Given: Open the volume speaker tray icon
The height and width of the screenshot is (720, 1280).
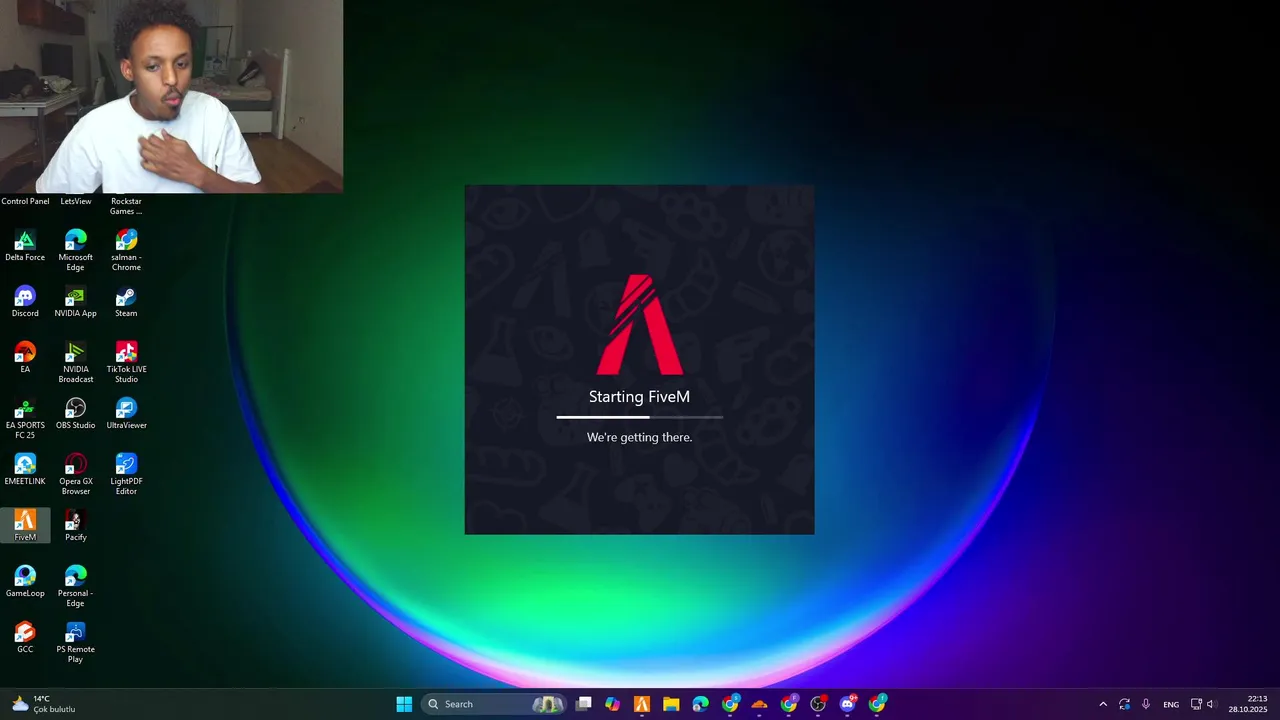Looking at the screenshot, I should 1211,704.
